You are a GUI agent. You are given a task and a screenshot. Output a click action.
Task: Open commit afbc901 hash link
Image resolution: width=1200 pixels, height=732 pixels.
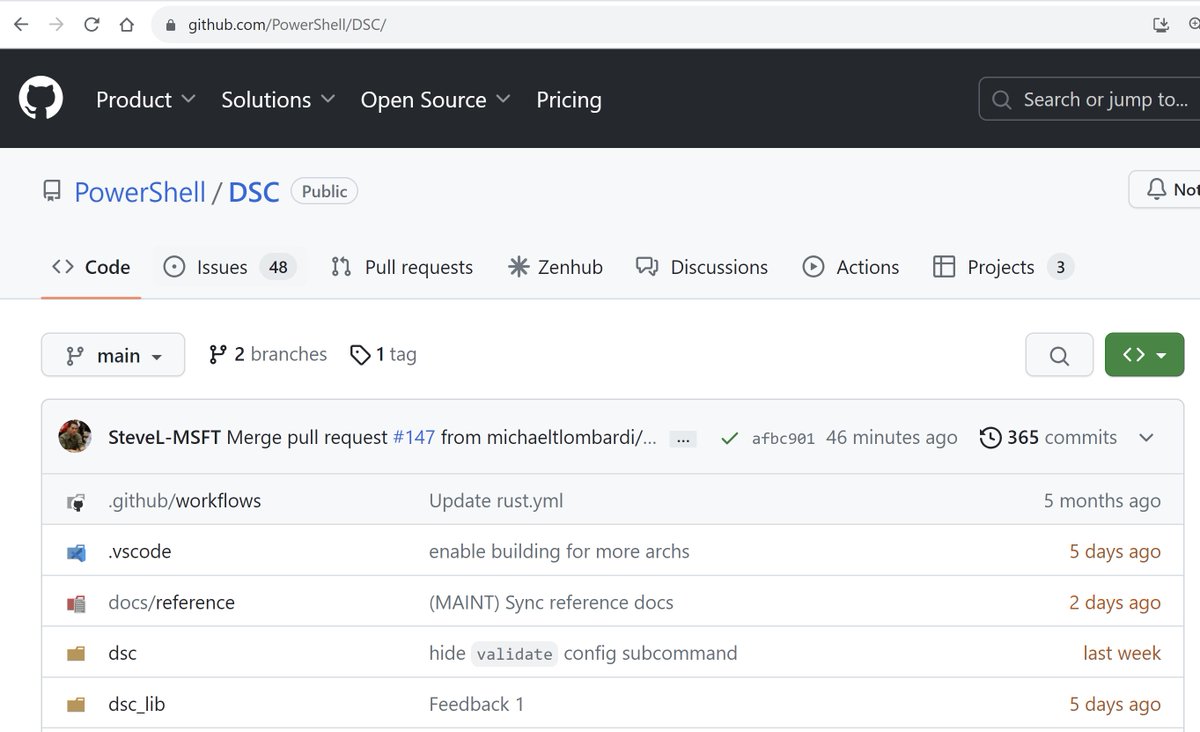(783, 438)
